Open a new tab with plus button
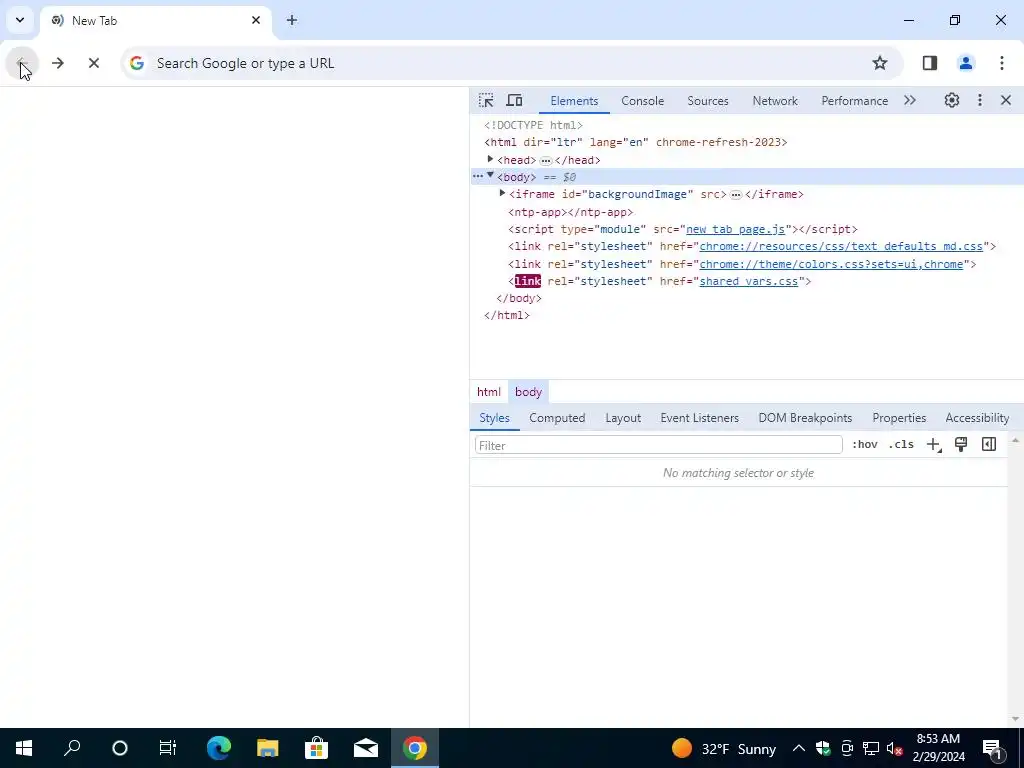Image resolution: width=1024 pixels, height=768 pixels. (x=292, y=21)
